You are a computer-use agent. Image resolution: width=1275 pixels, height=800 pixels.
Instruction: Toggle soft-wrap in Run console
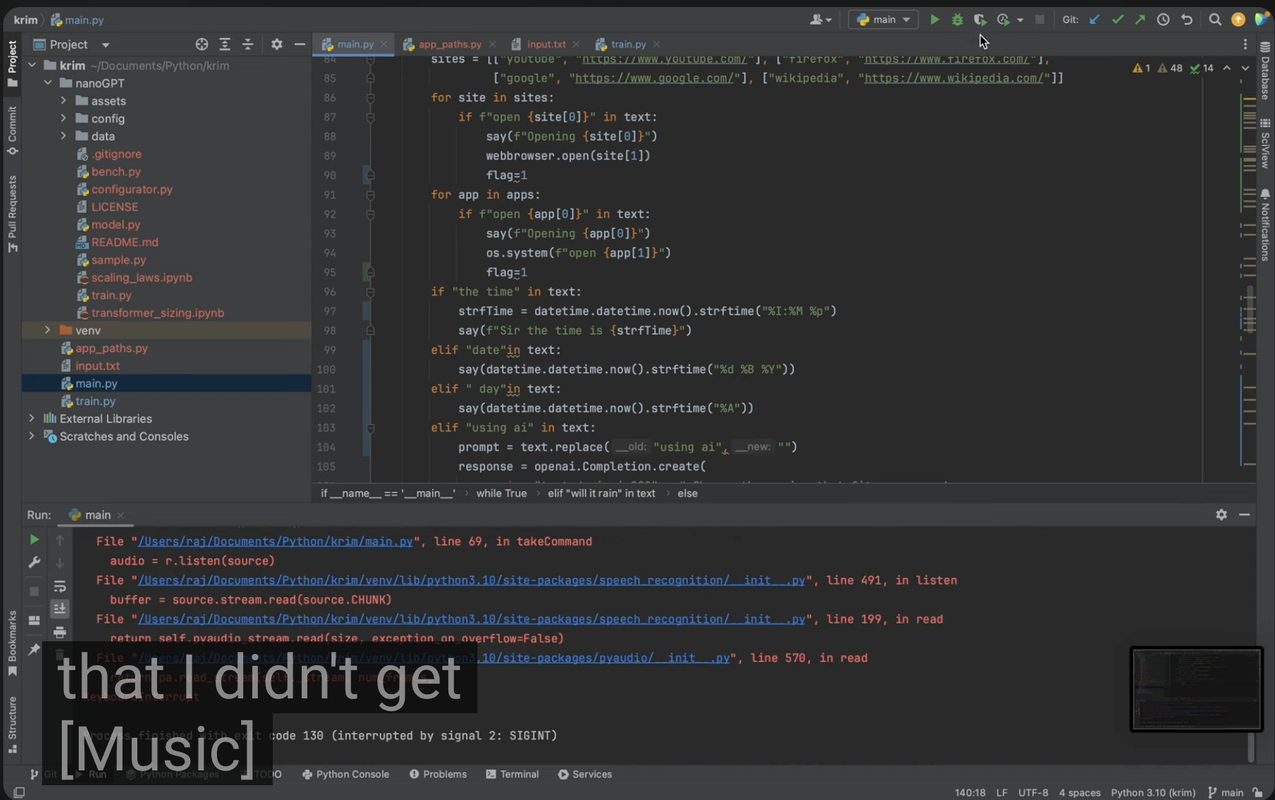click(x=60, y=586)
